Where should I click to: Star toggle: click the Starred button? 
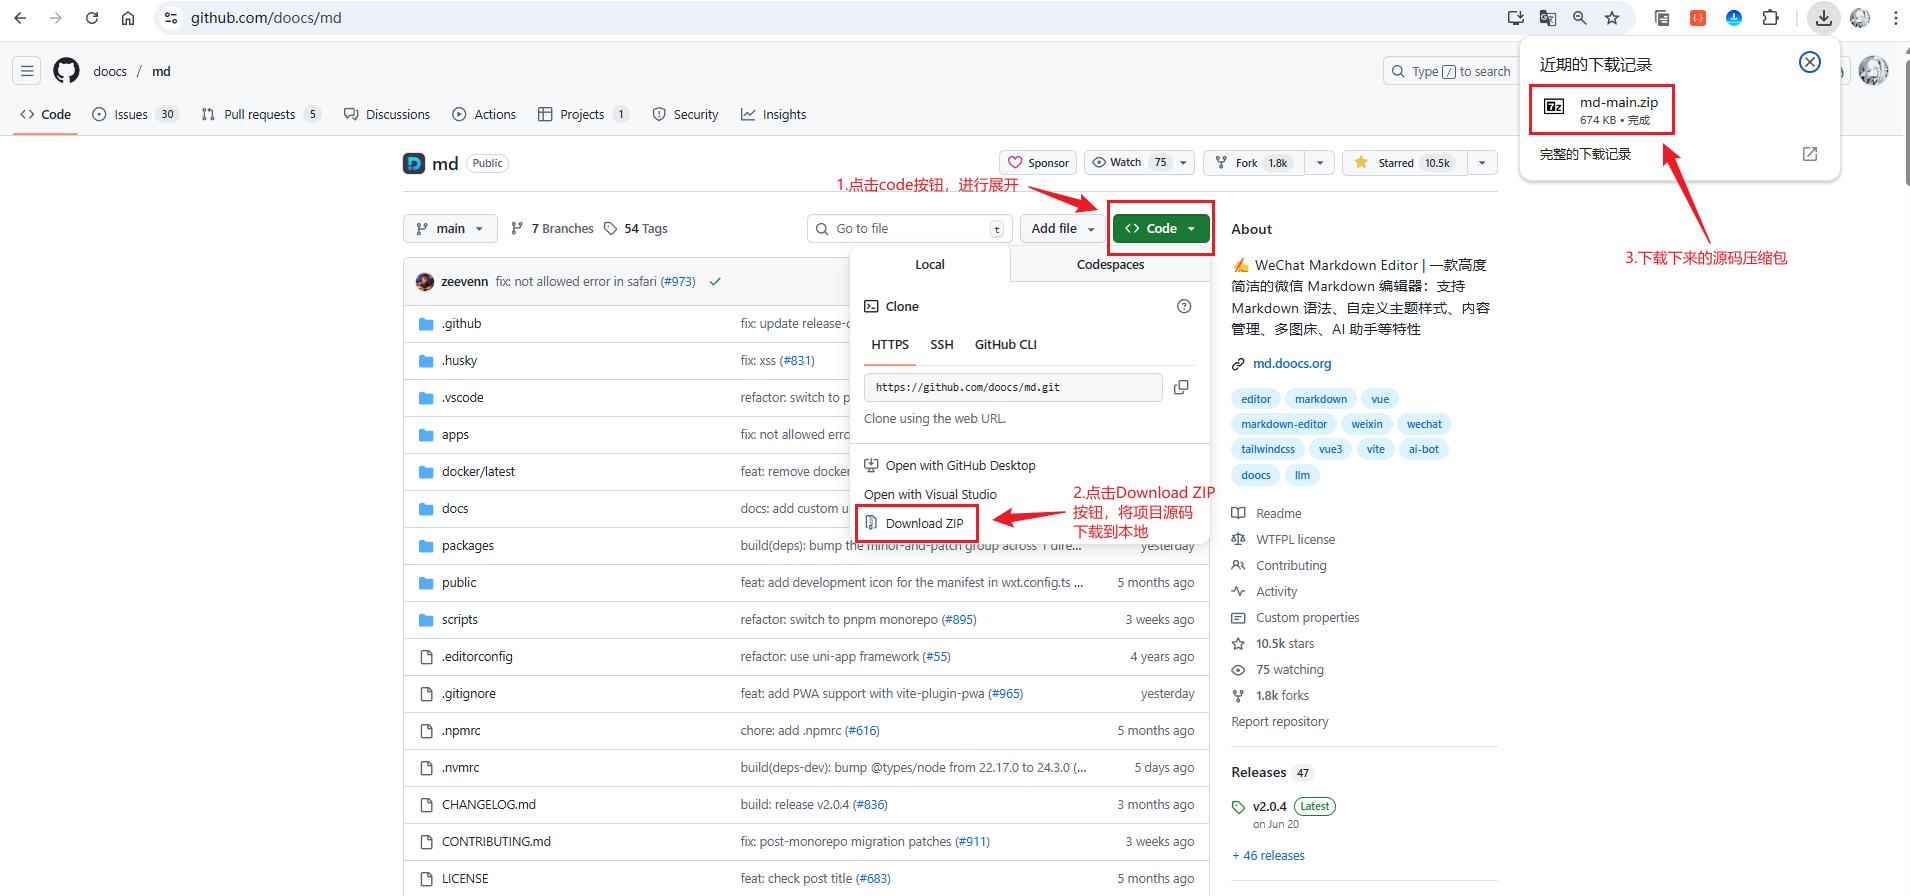(1405, 163)
